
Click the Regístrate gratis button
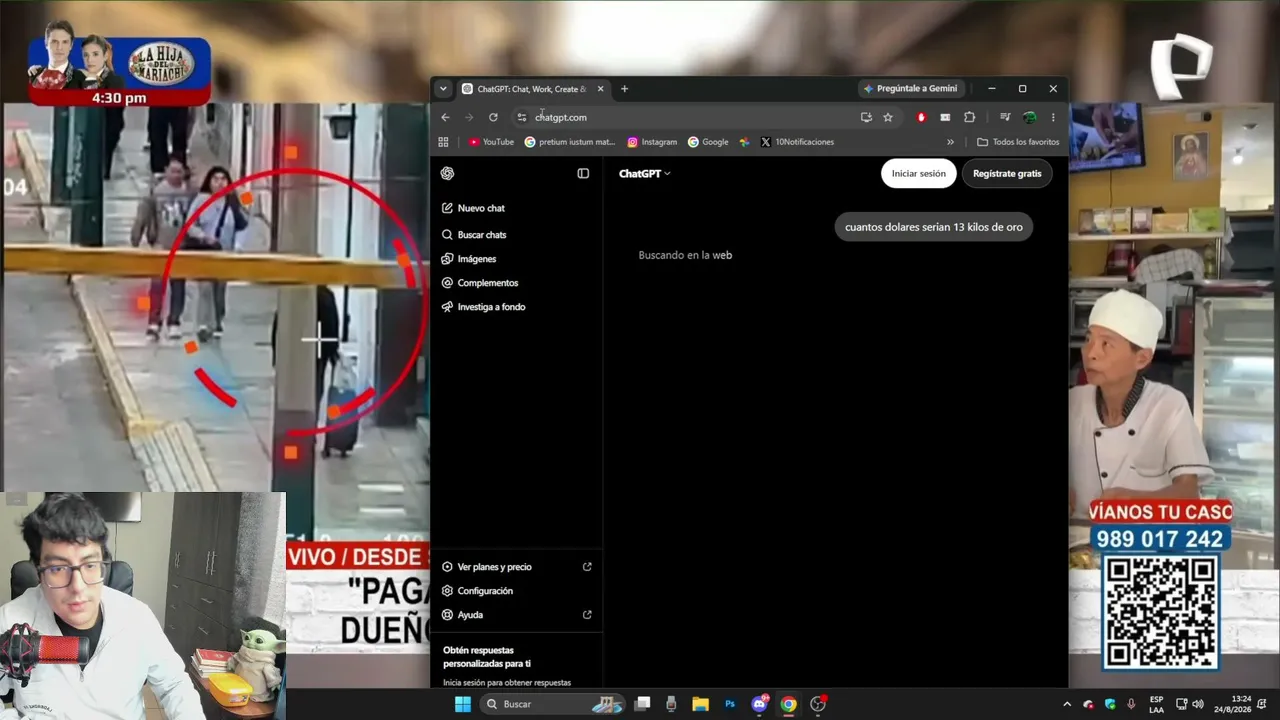[1007, 173]
